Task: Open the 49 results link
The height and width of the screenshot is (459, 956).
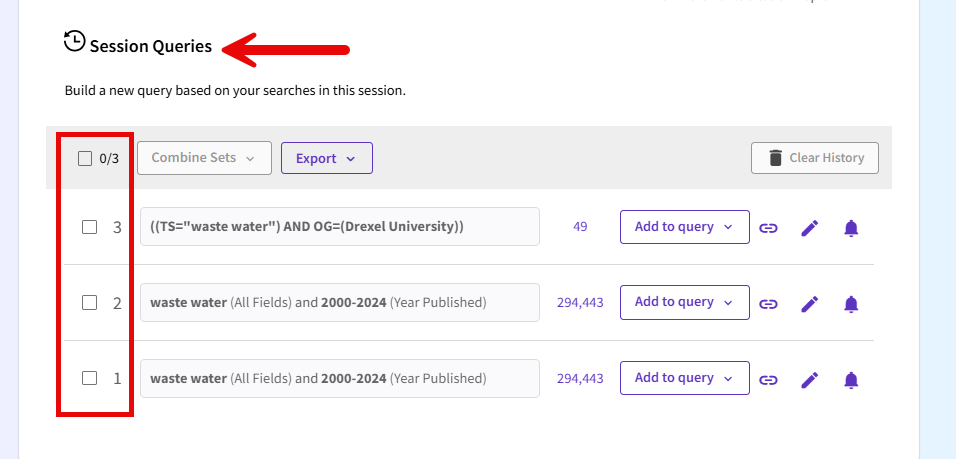Action: [580, 227]
